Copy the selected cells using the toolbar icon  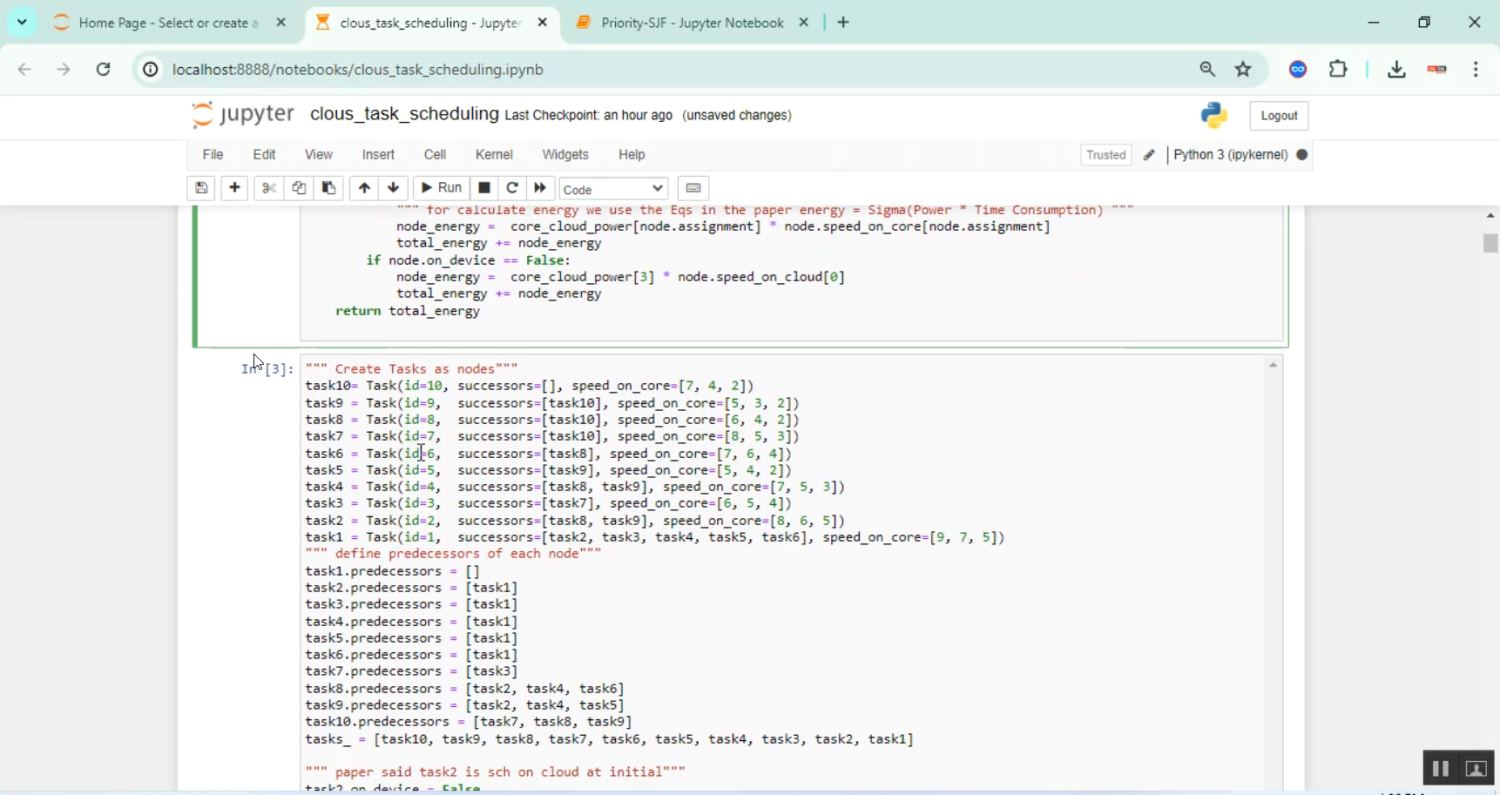pyautogui.click(x=298, y=188)
